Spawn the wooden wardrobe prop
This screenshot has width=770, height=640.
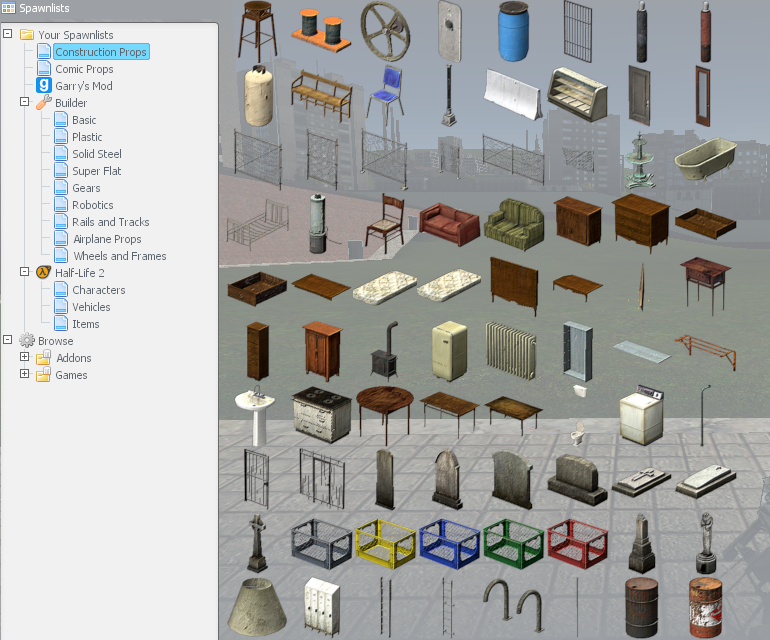(x=322, y=351)
